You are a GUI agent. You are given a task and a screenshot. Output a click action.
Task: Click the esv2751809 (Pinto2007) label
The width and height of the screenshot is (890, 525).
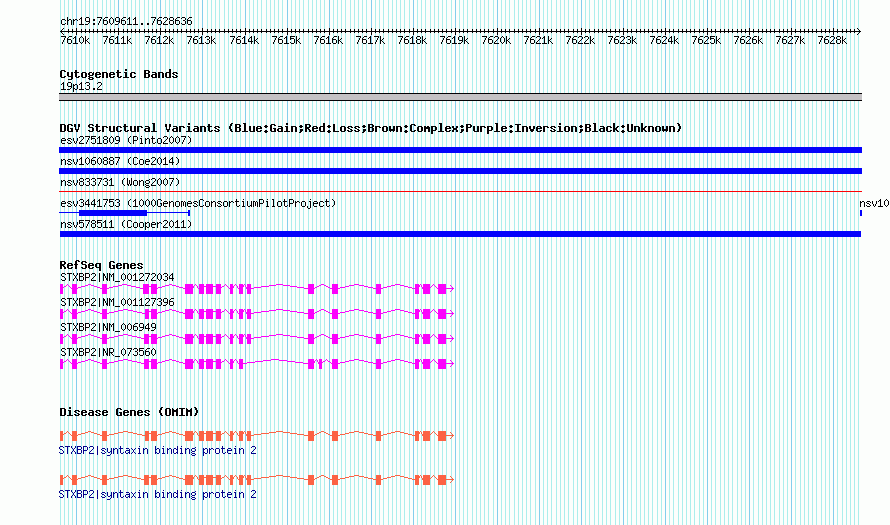click(x=126, y=140)
